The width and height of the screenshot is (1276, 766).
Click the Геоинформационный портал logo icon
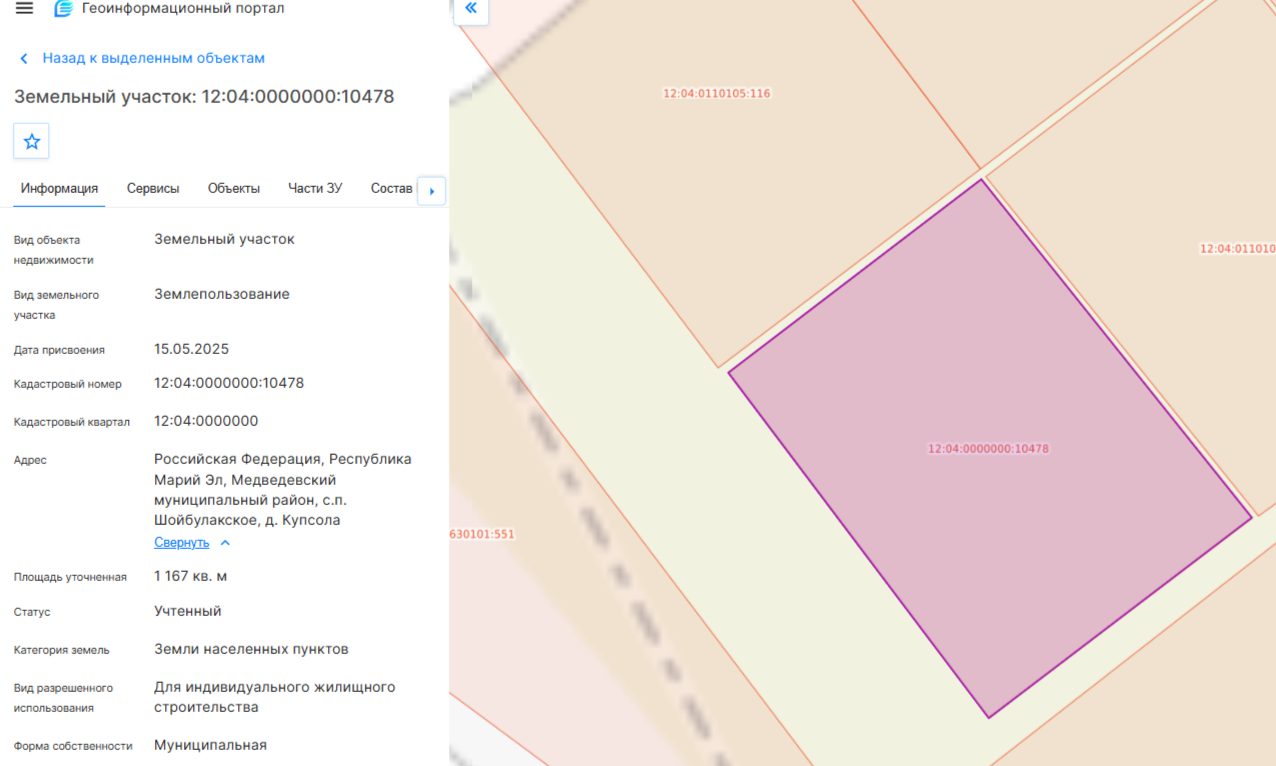coord(63,9)
